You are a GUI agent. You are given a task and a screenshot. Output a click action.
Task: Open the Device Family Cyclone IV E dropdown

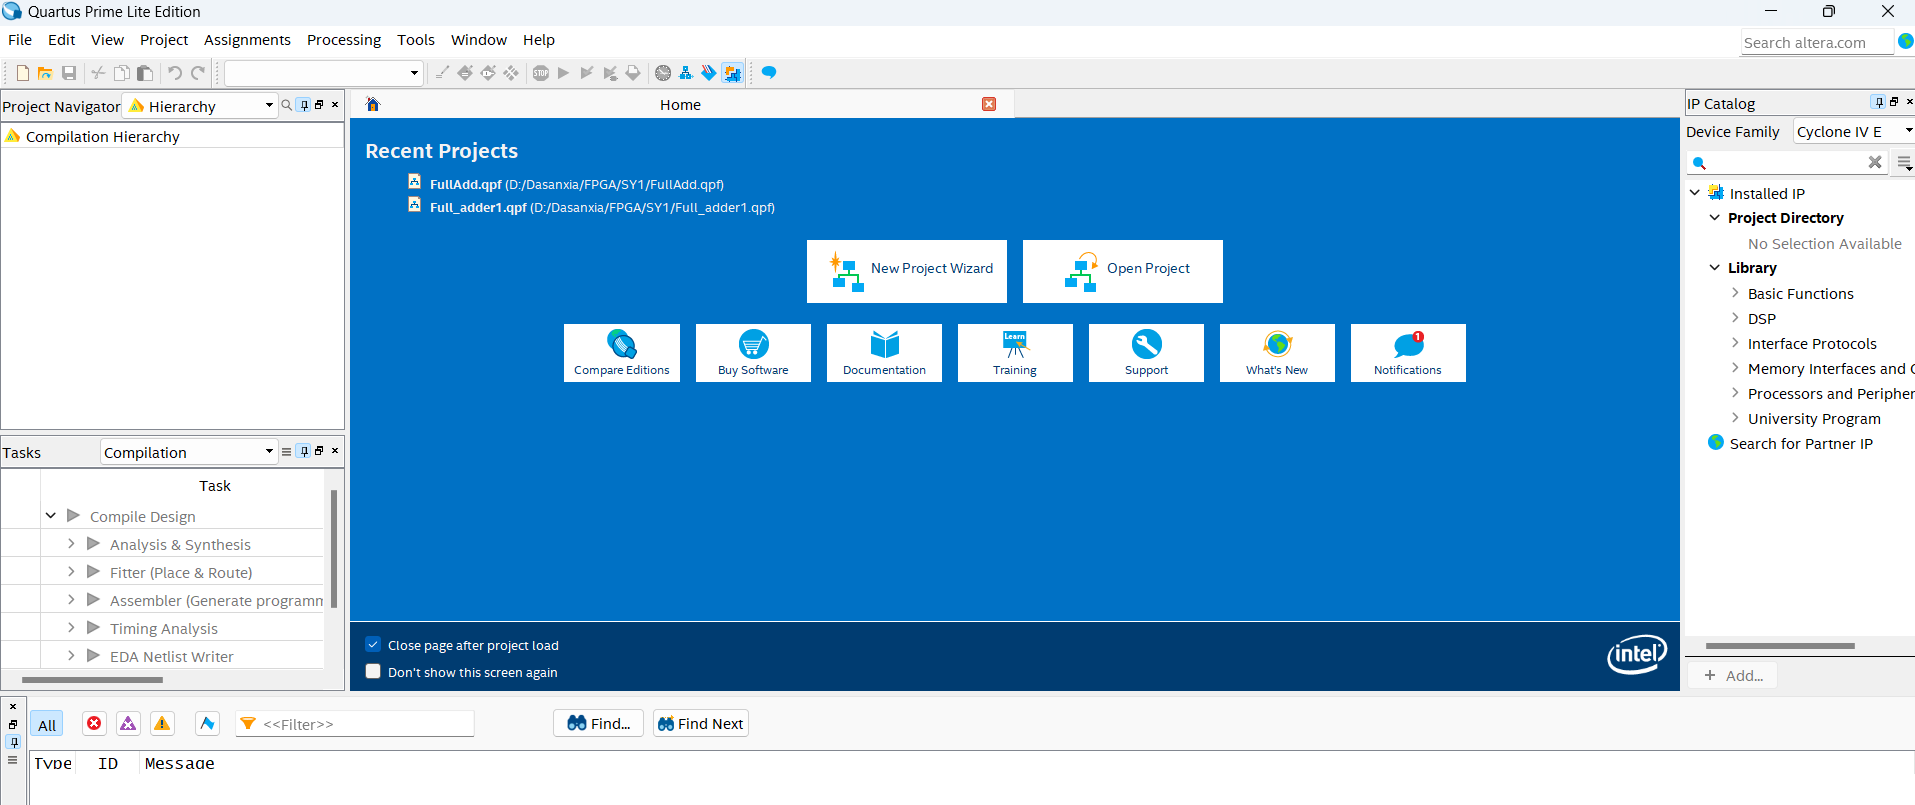[1854, 131]
